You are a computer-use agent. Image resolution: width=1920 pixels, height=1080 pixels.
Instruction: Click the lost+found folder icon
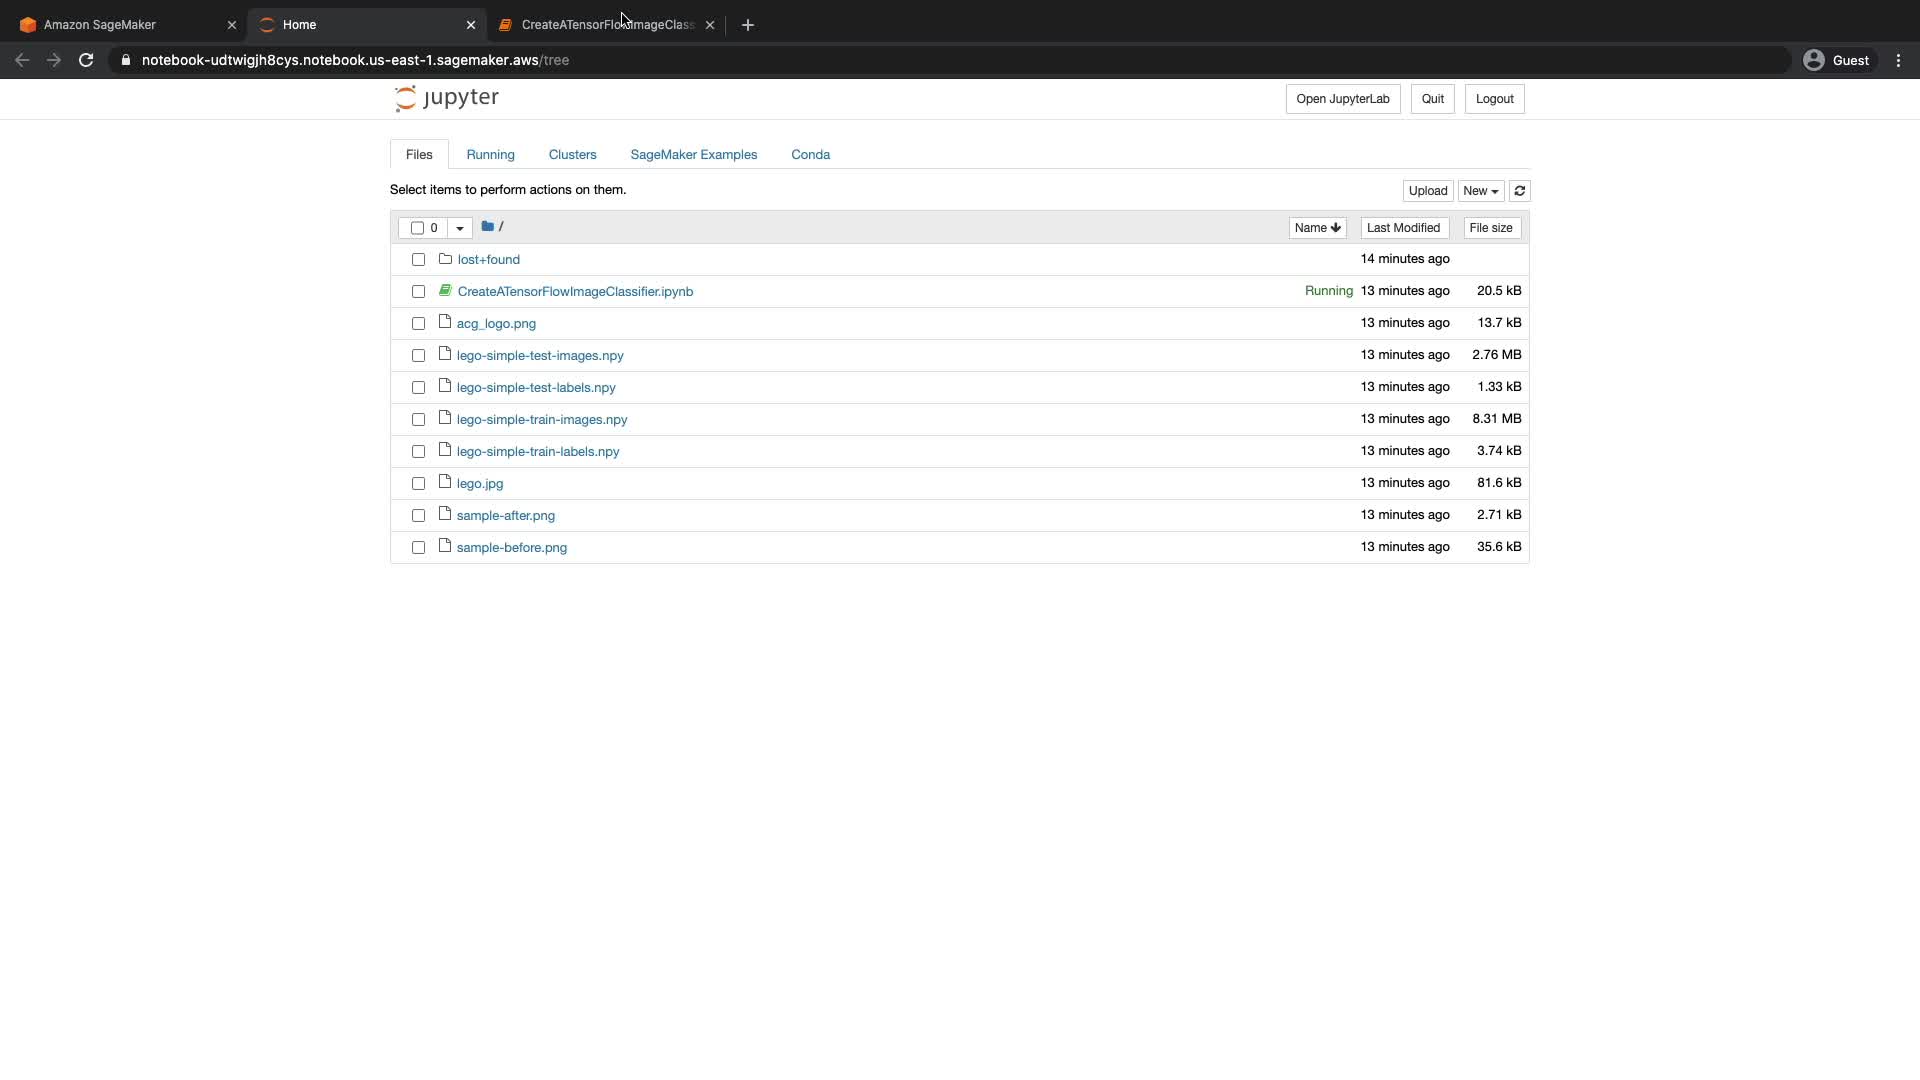(446, 259)
